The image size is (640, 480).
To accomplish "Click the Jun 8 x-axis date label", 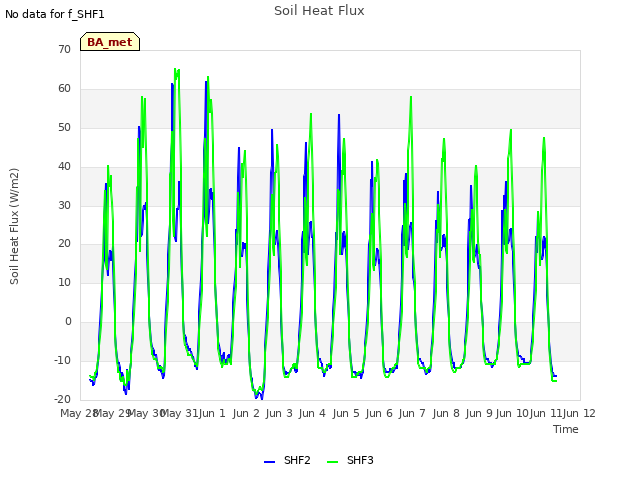I will [446, 413].
